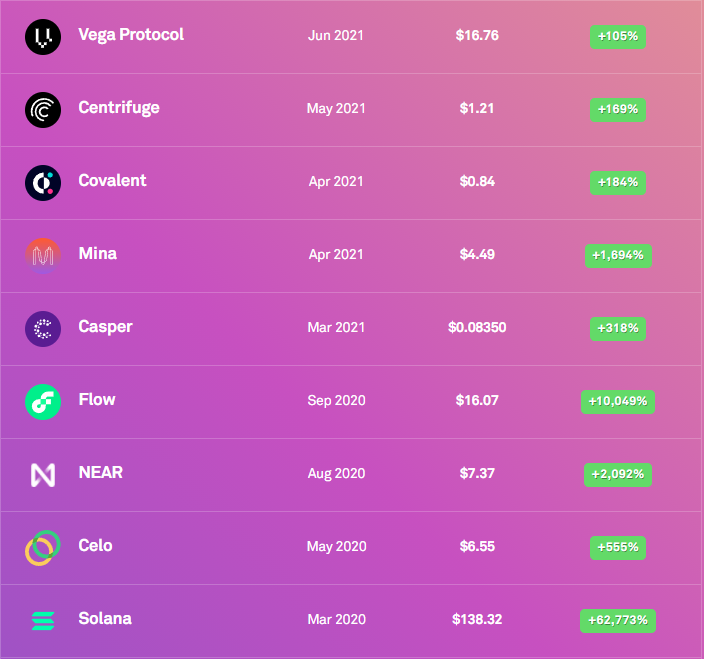The width and height of the screenshot is (704, 659).
Task: Select the $0.08350 Casper price
Action: (x=477, y=327)
